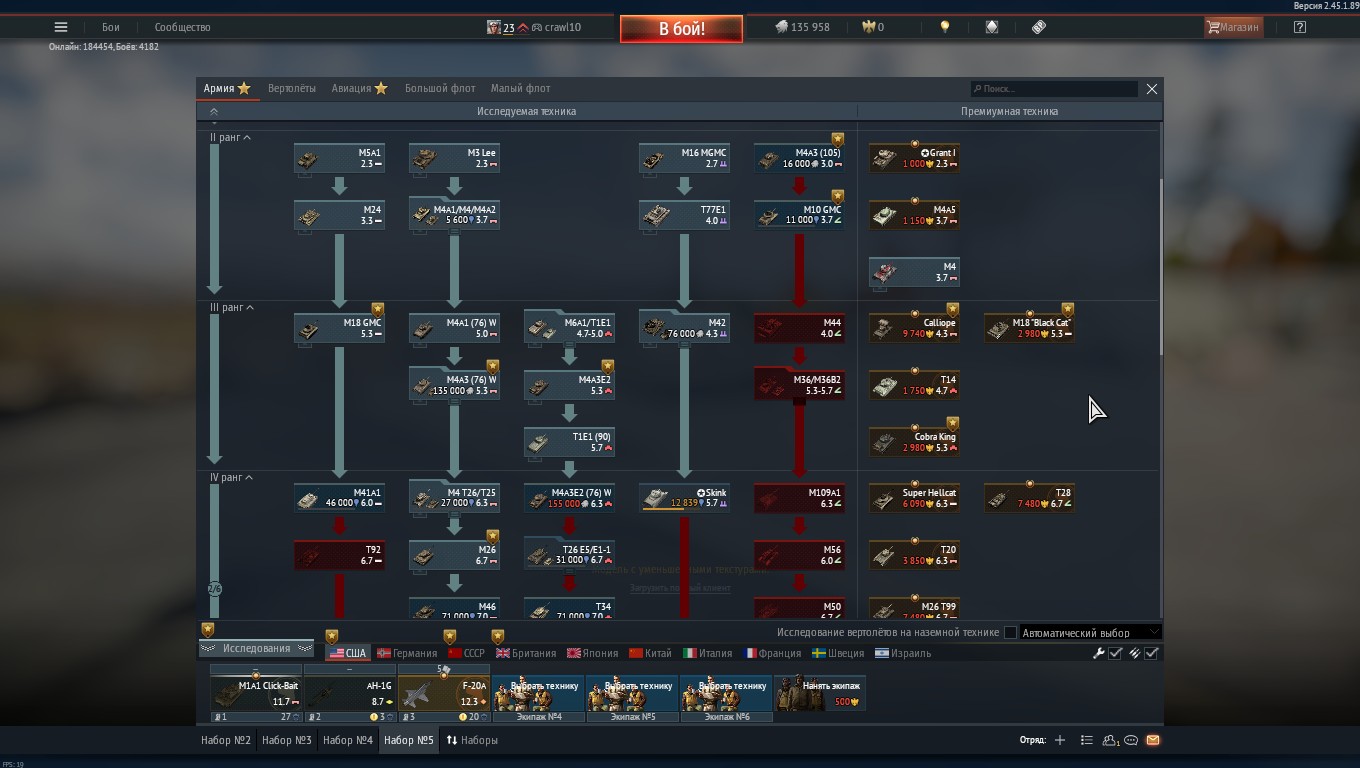Screen dimensions: 1360x768
Task: Select the premium Calliope card
Action: [914, 328]
